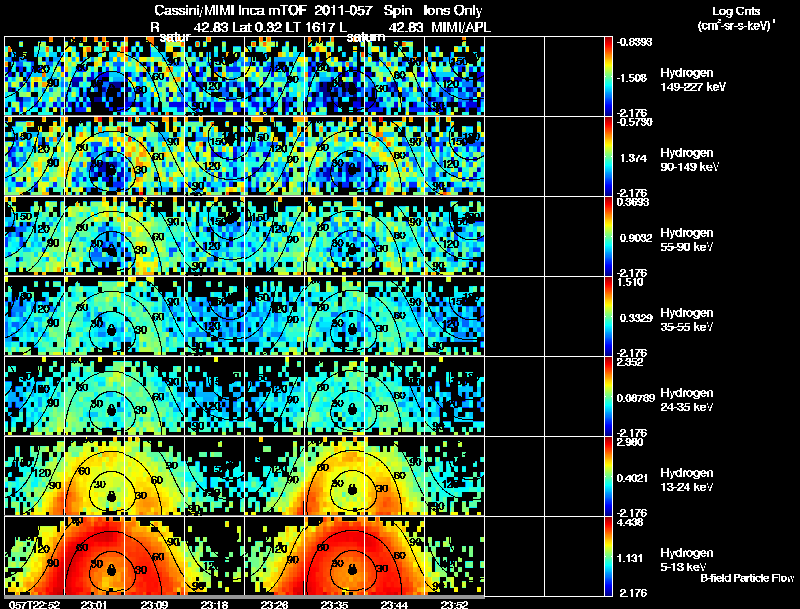Click the Hydrogen 55-90 keV row label

687,240
